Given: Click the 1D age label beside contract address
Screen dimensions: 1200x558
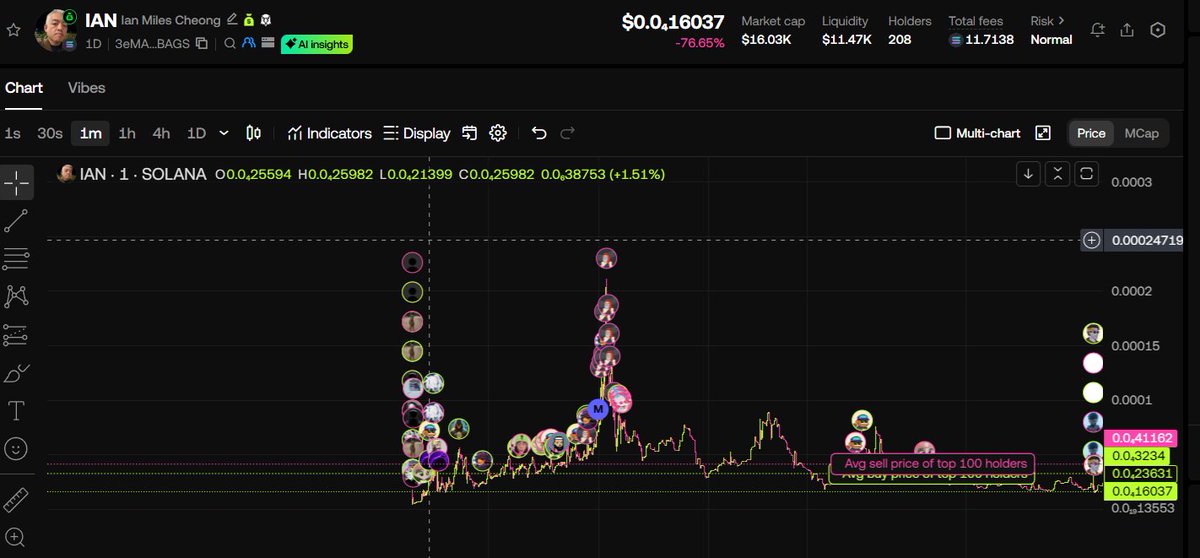Looking at the screenshot, I should tap(94, 44).
